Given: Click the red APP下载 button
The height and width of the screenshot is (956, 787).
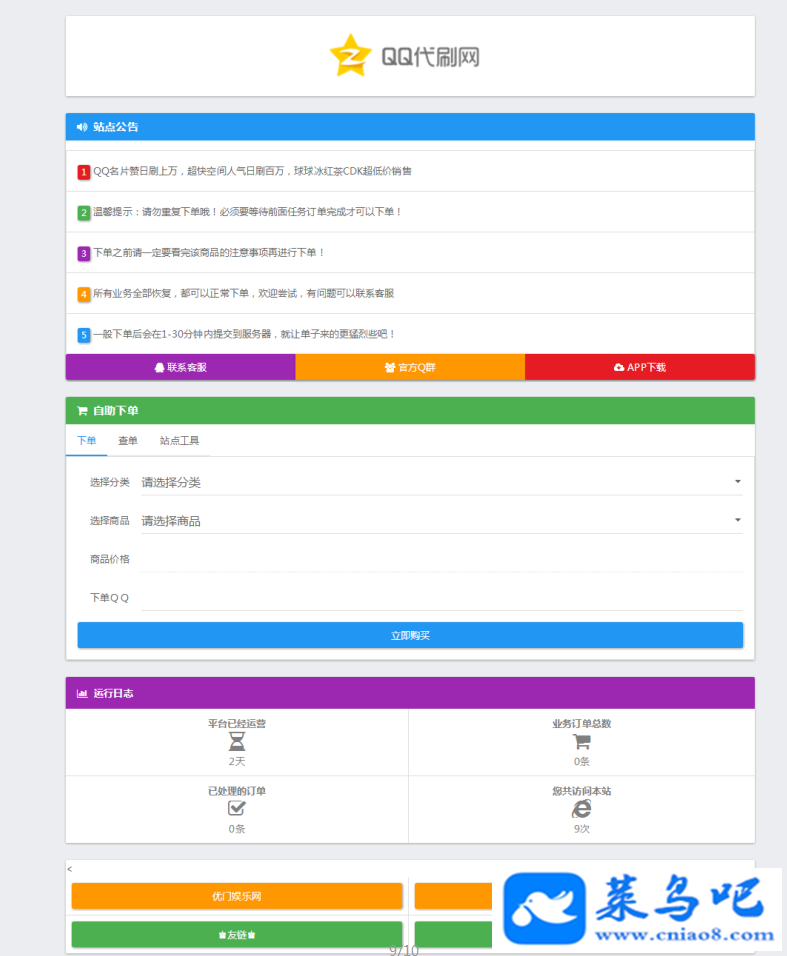Looking at the screenshot, I should click(x=640, y=367).
